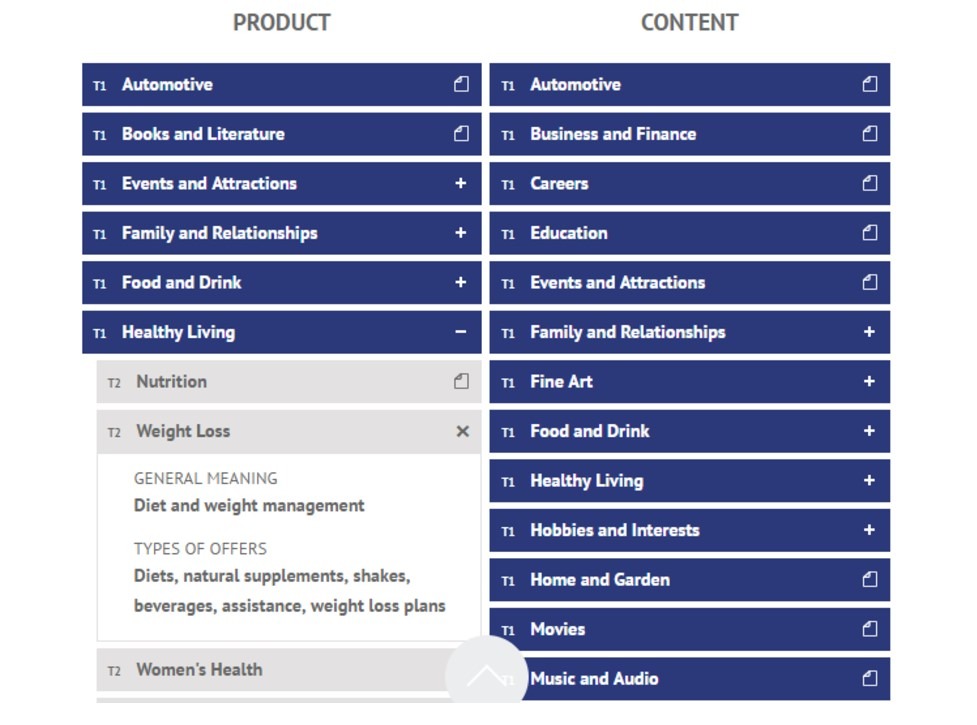Click the Movies row page icon
977x725 pixels.
pos(869,629)
